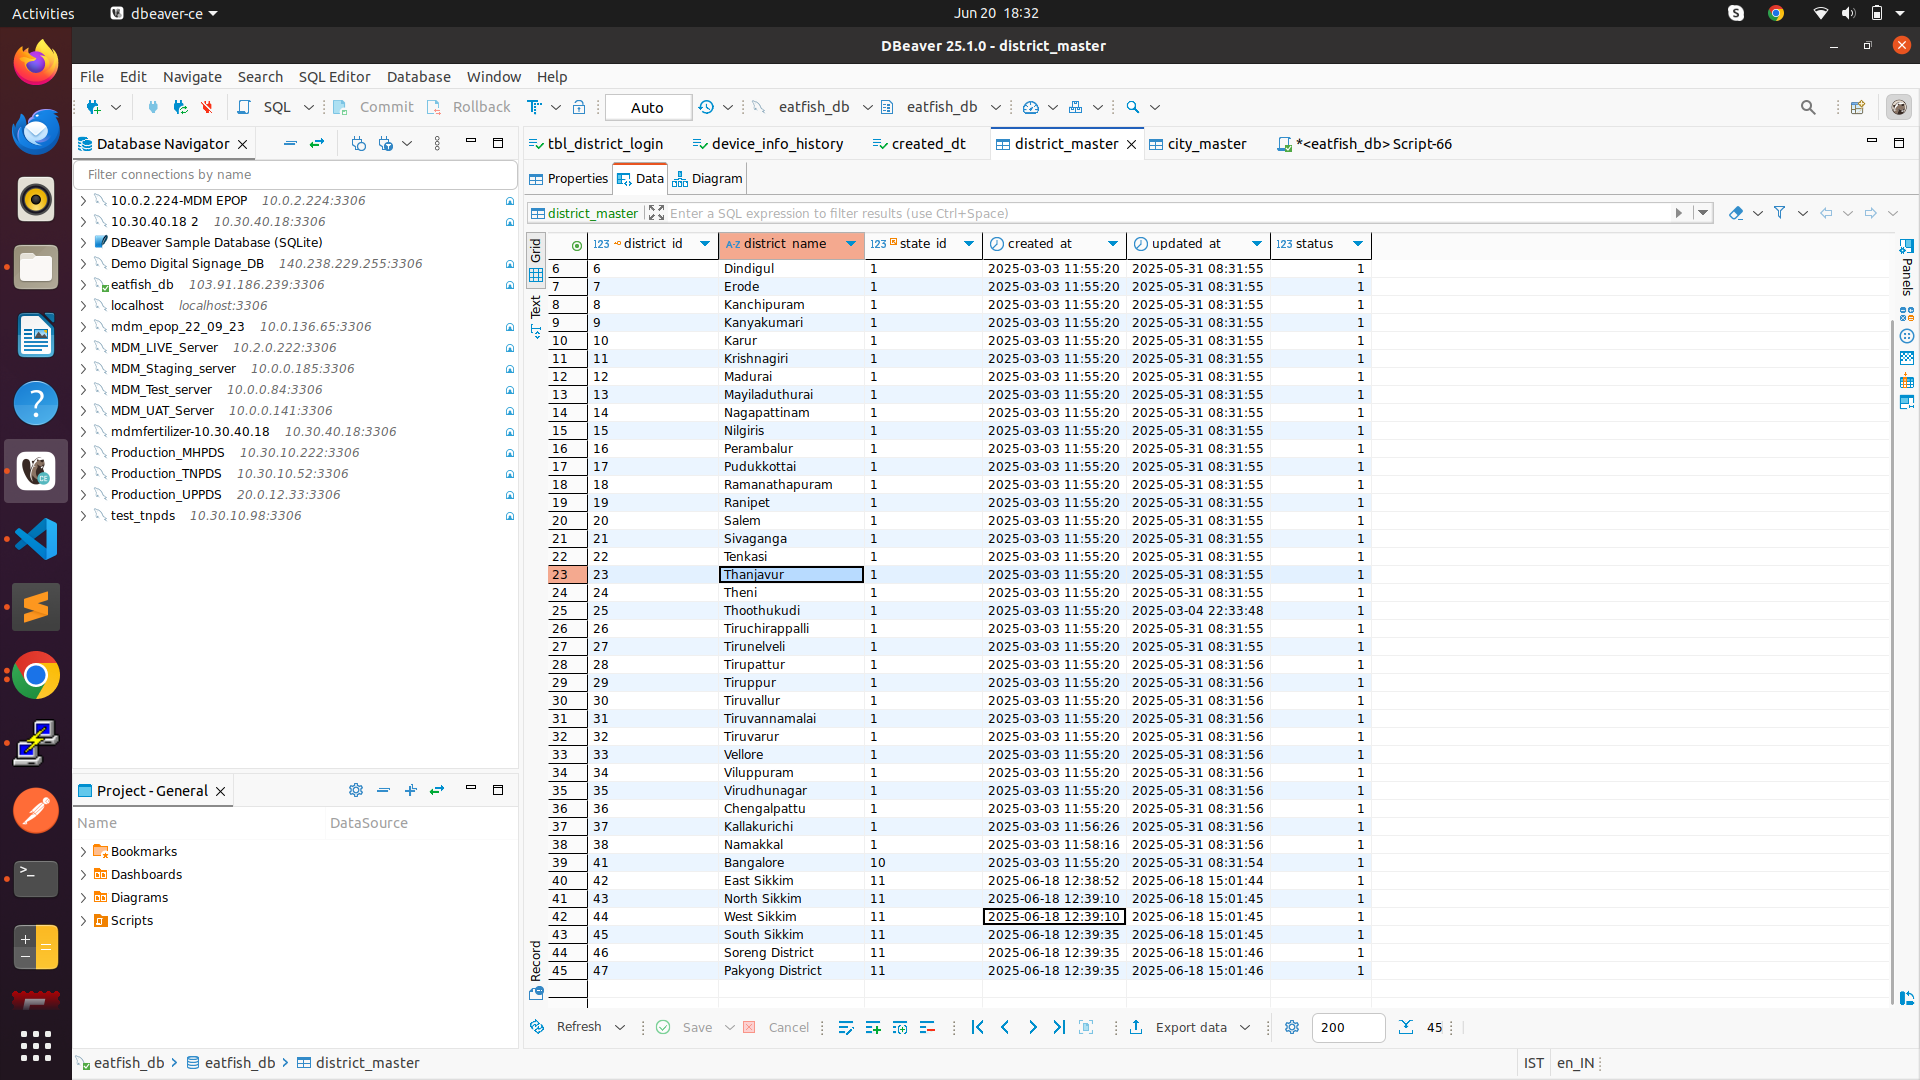Open the SQL Editor menu
The height and width of the screenshot is (1080, 1920).
[334, 77]
